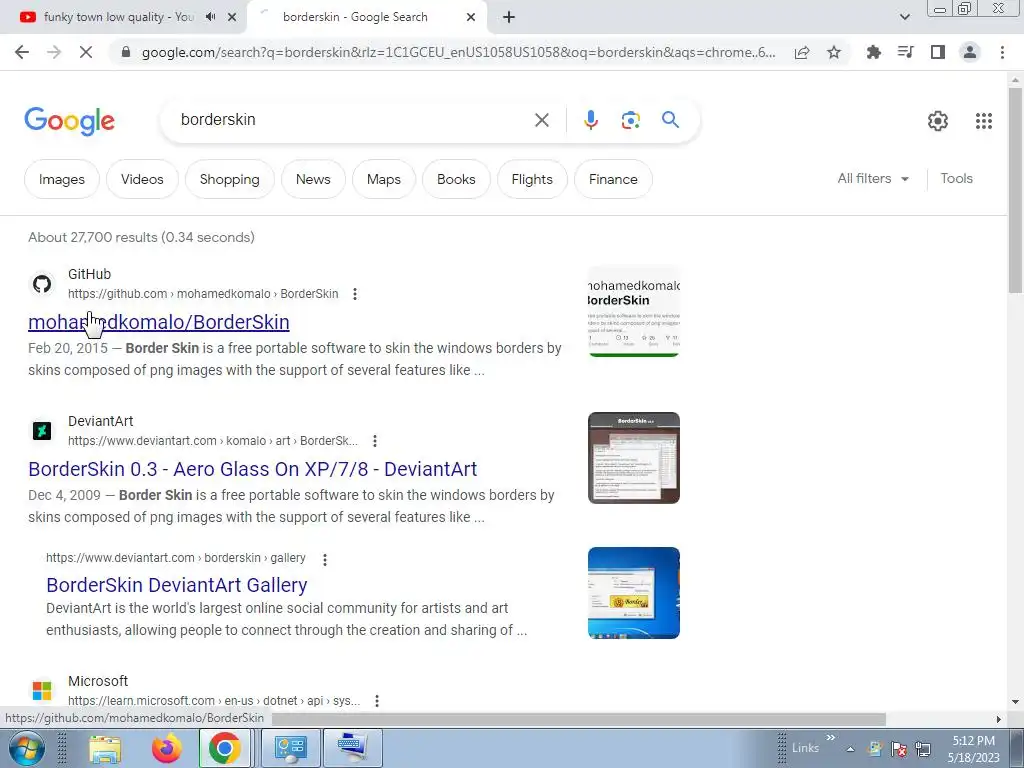This screenshot has height=768, width=1024.
Task: Mute the YouTube tab speaker icon
Action: click(x=210, y=17)
